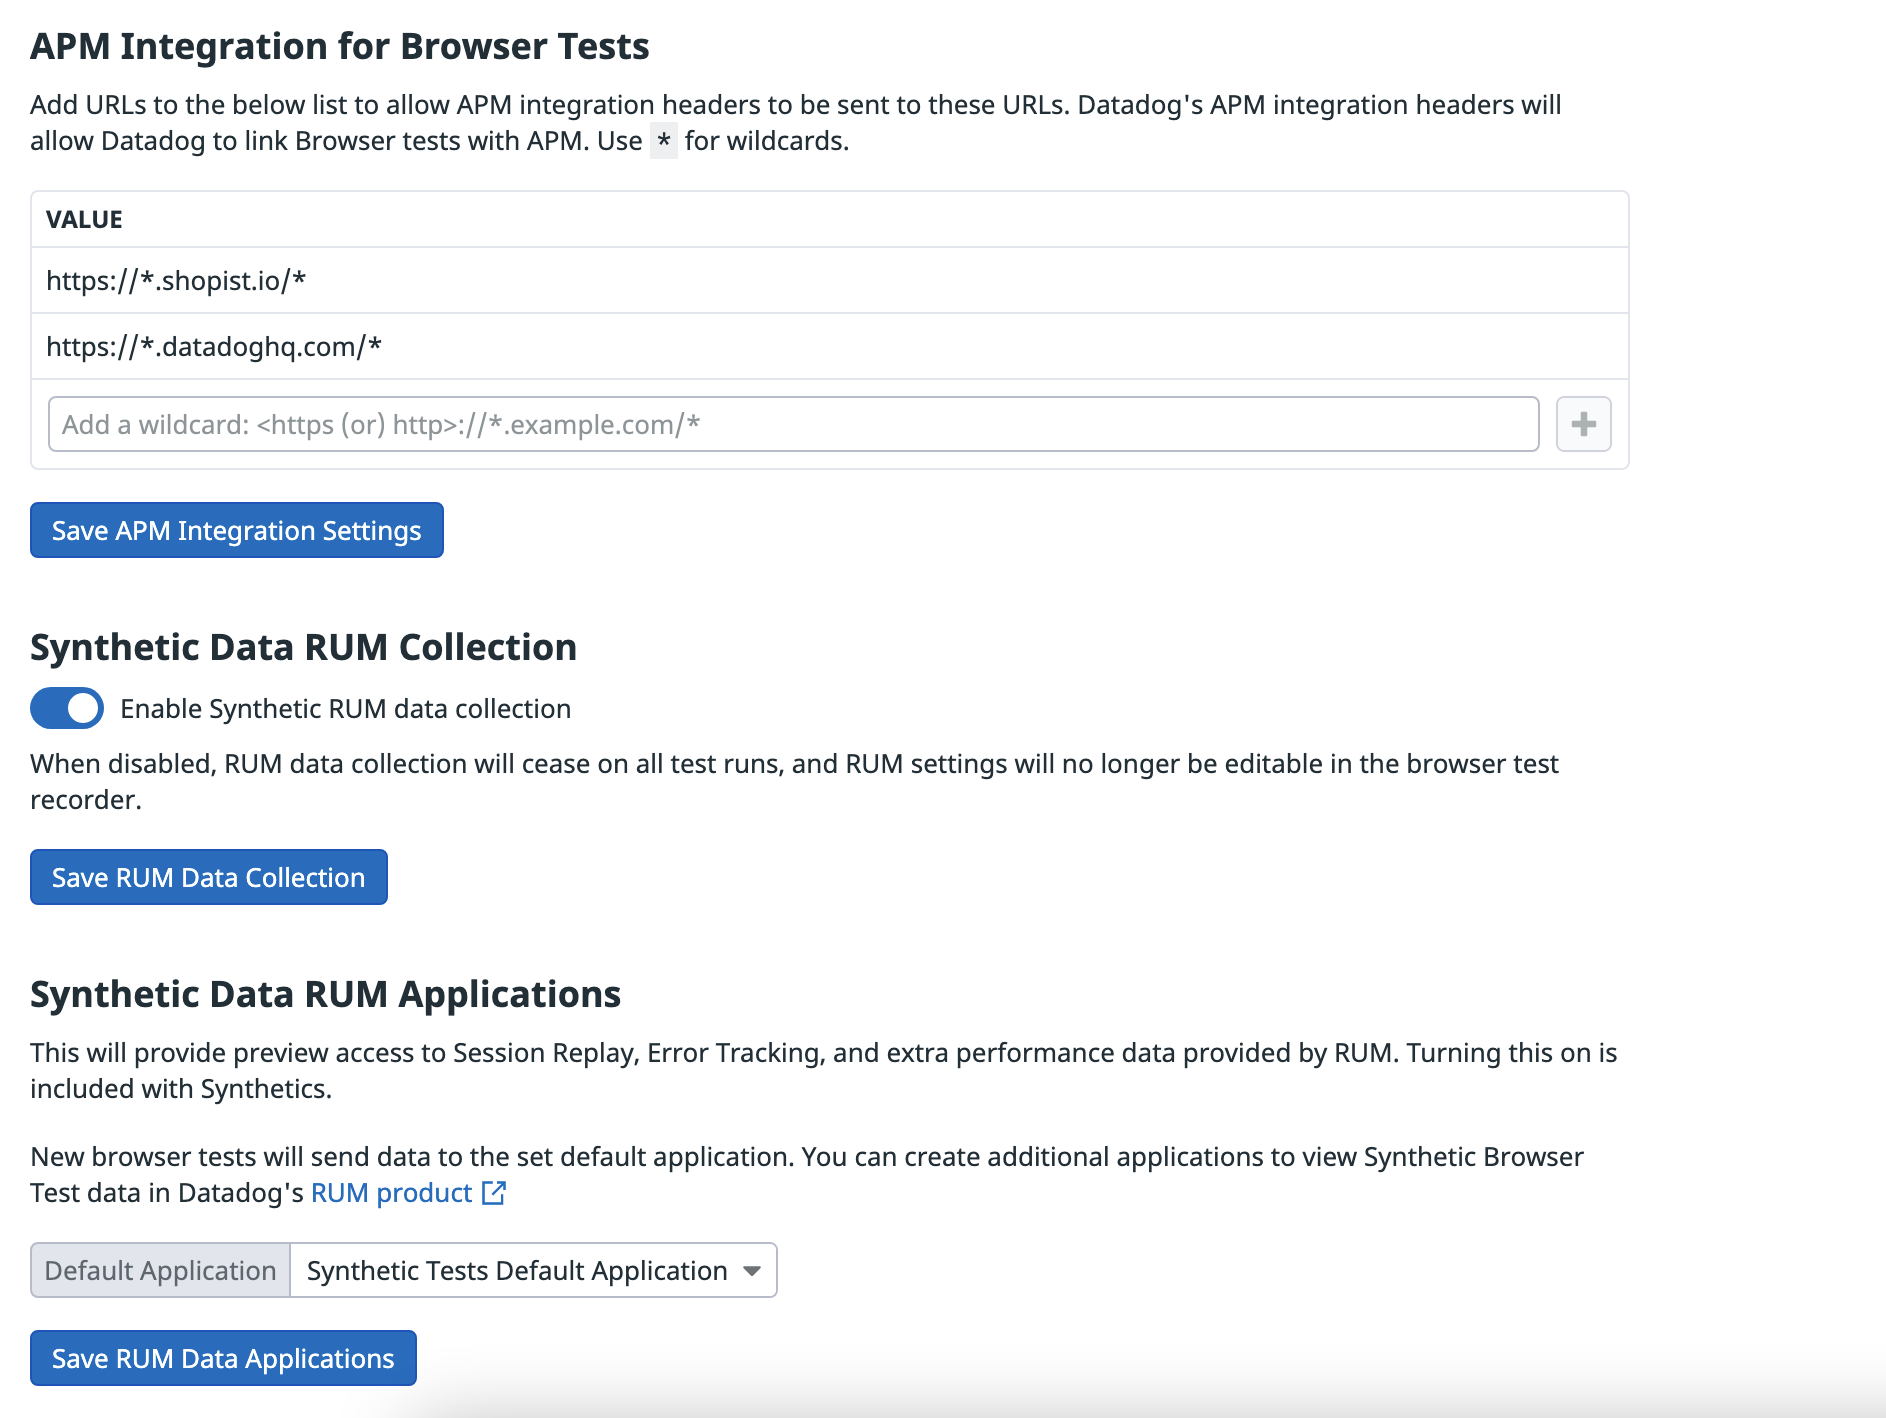Focus the Add a wildcard input field

pos(793,424)
